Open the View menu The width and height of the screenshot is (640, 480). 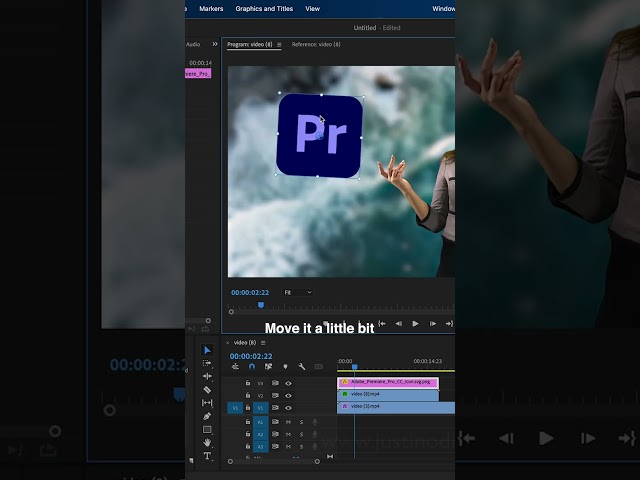[313, 9]
